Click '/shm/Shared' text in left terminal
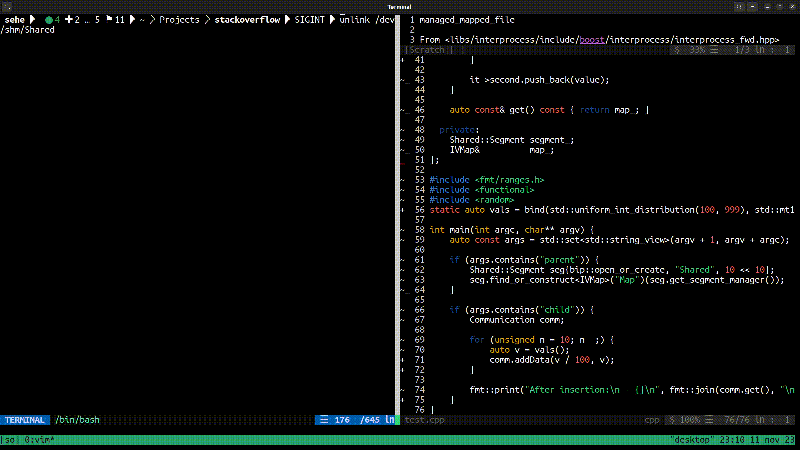800x450 pixels. pyautogui.click(x=28, y=30)
